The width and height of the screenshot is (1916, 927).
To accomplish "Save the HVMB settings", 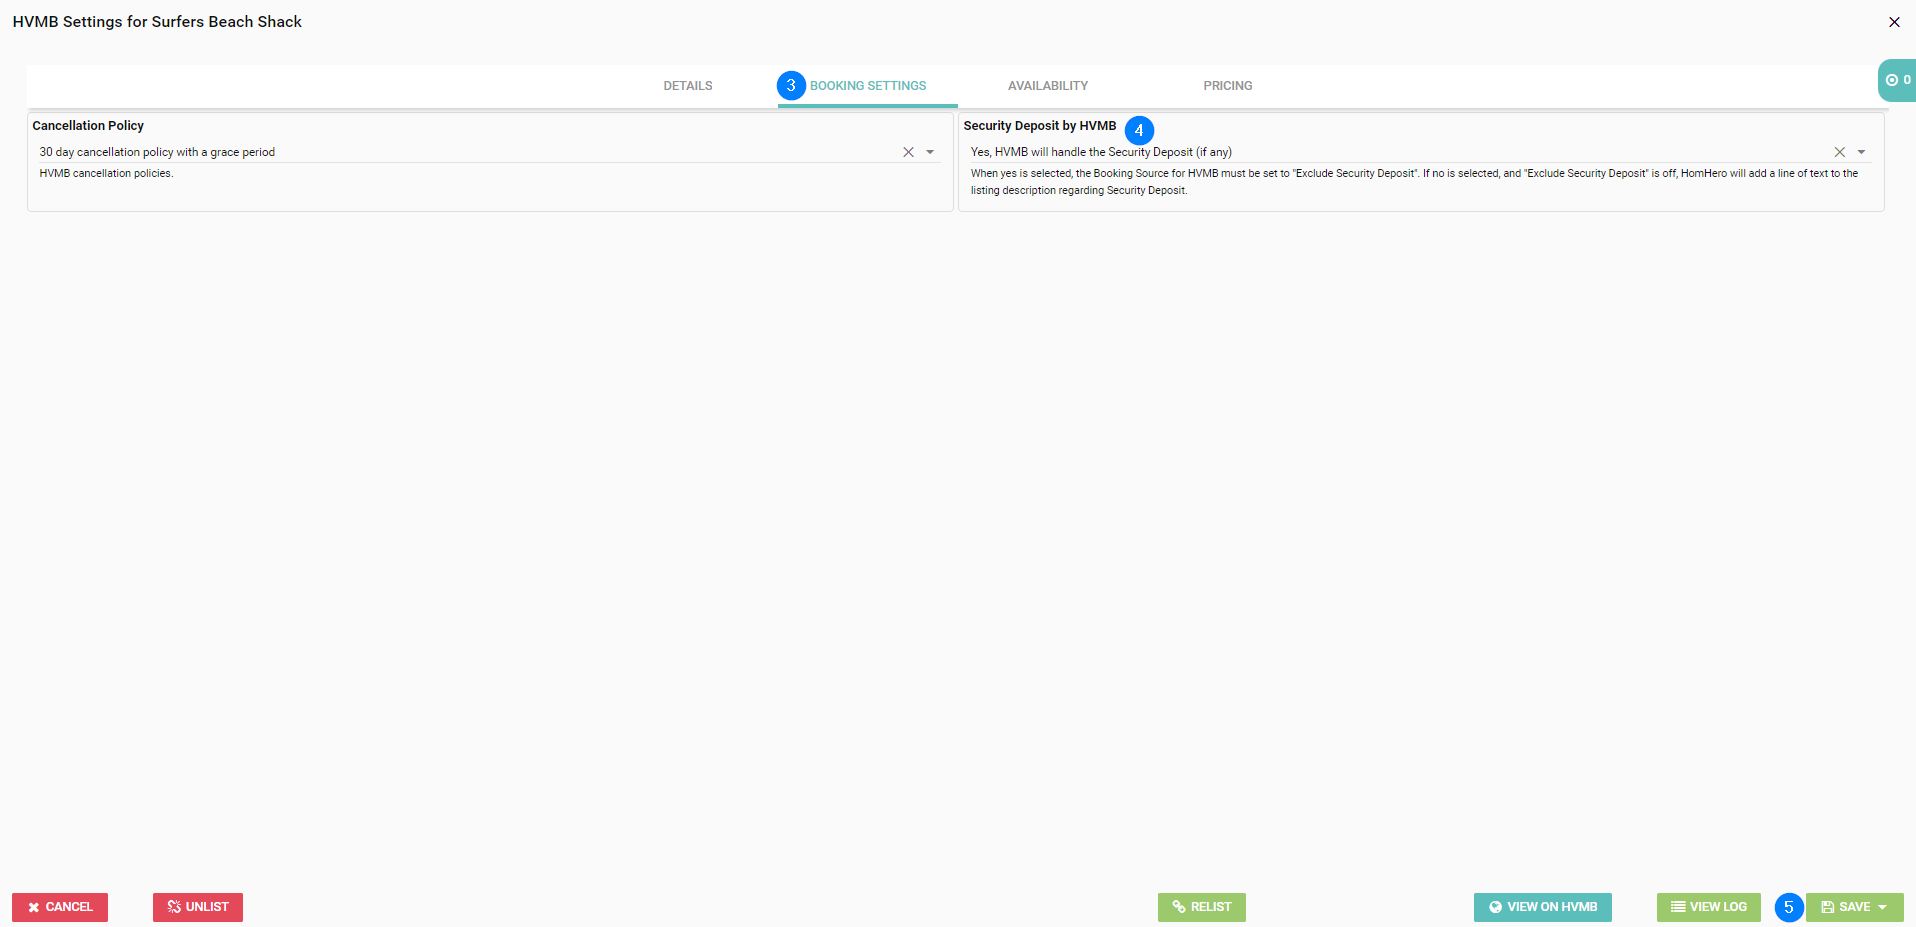I will tap(1845, 907).
